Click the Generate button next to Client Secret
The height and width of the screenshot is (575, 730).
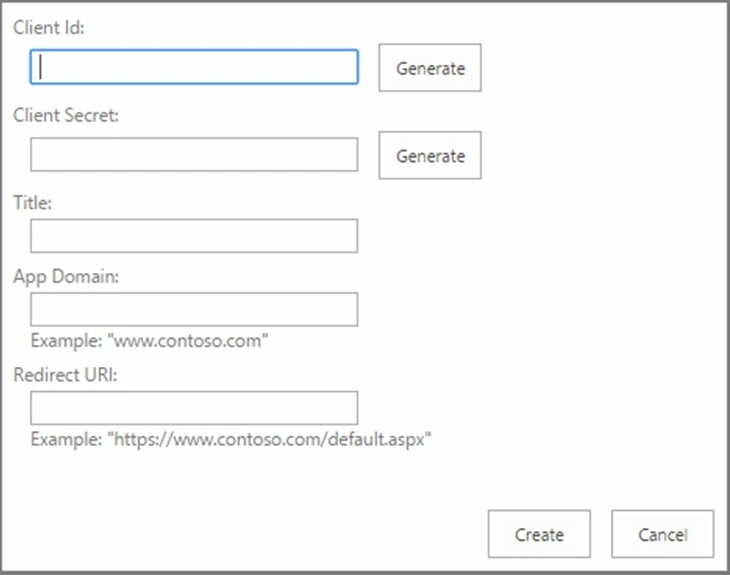(430, 155)
